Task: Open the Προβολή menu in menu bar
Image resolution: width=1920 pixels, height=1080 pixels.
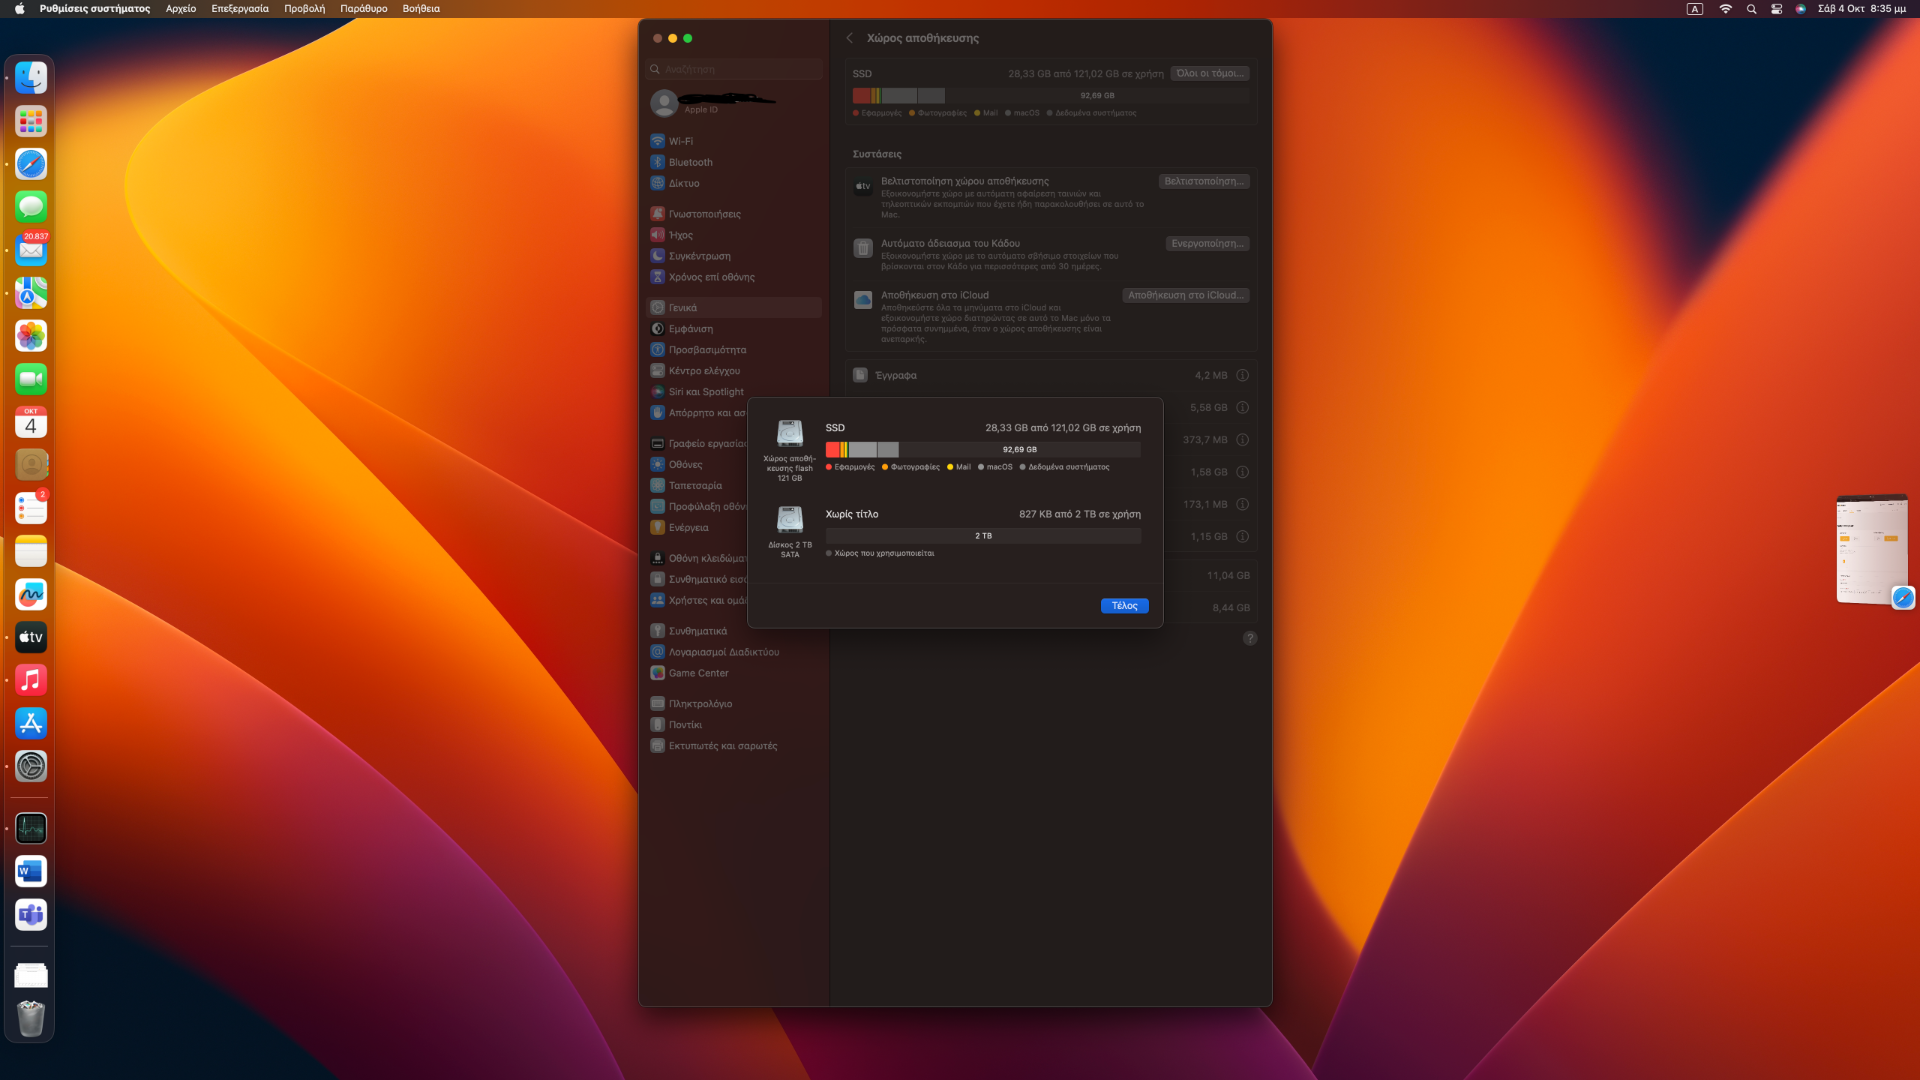Action: coord(304,9)
